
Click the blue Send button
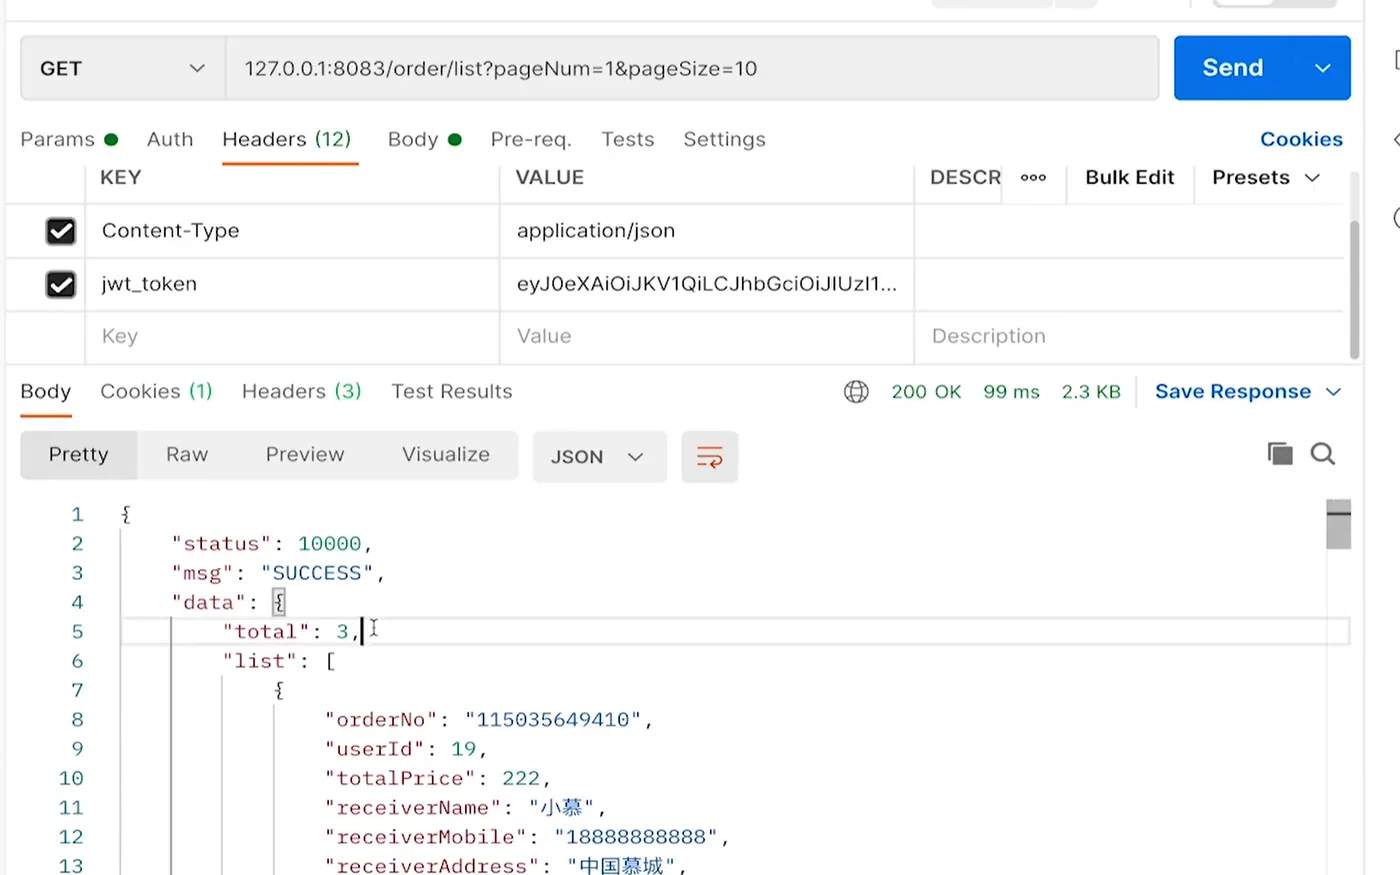pos(1234,68)
